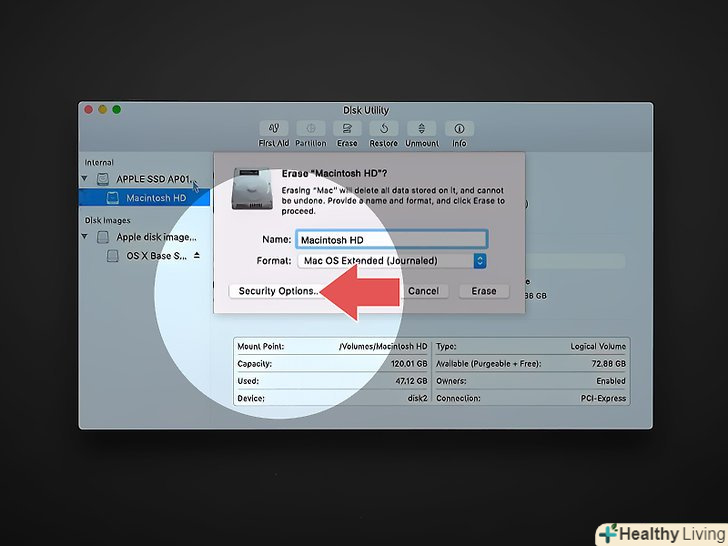Click the Erase button in dialog
The width and height of the screenshot is (728, 546).
click(x=484, y=291)
